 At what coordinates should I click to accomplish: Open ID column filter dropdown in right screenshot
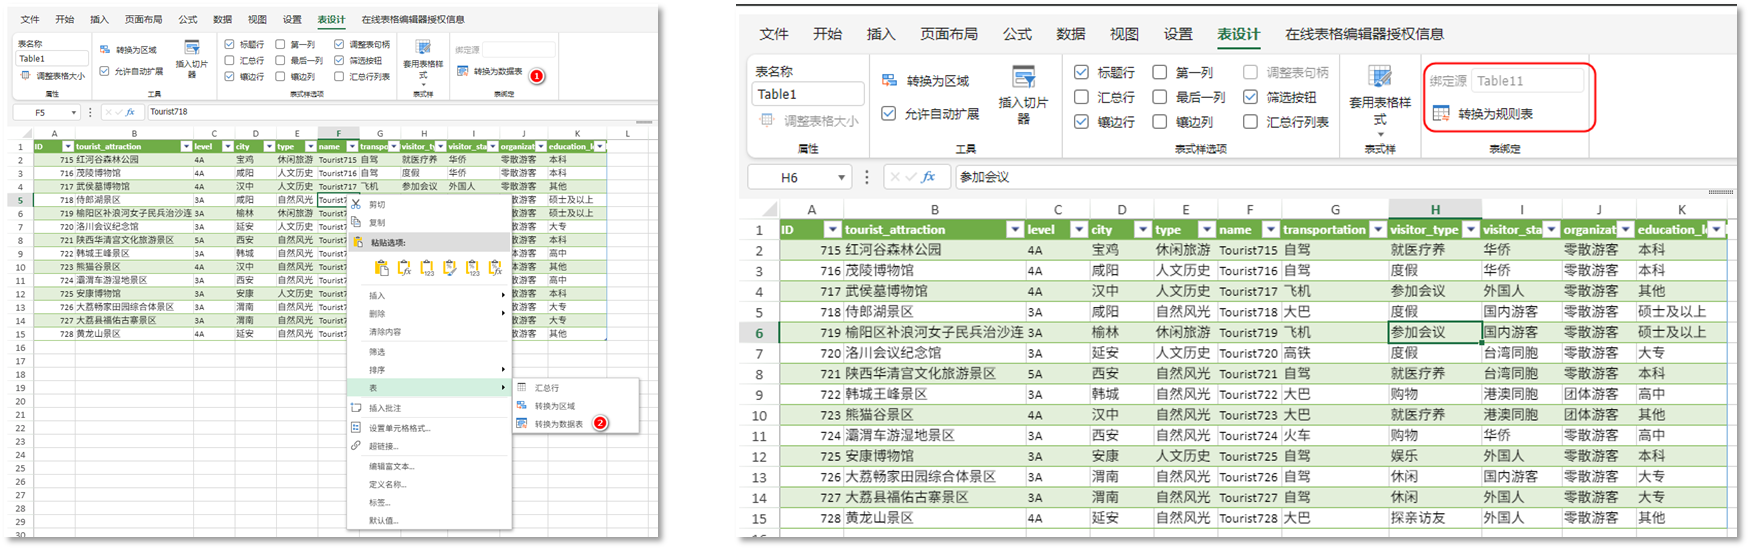coord(830,230)
